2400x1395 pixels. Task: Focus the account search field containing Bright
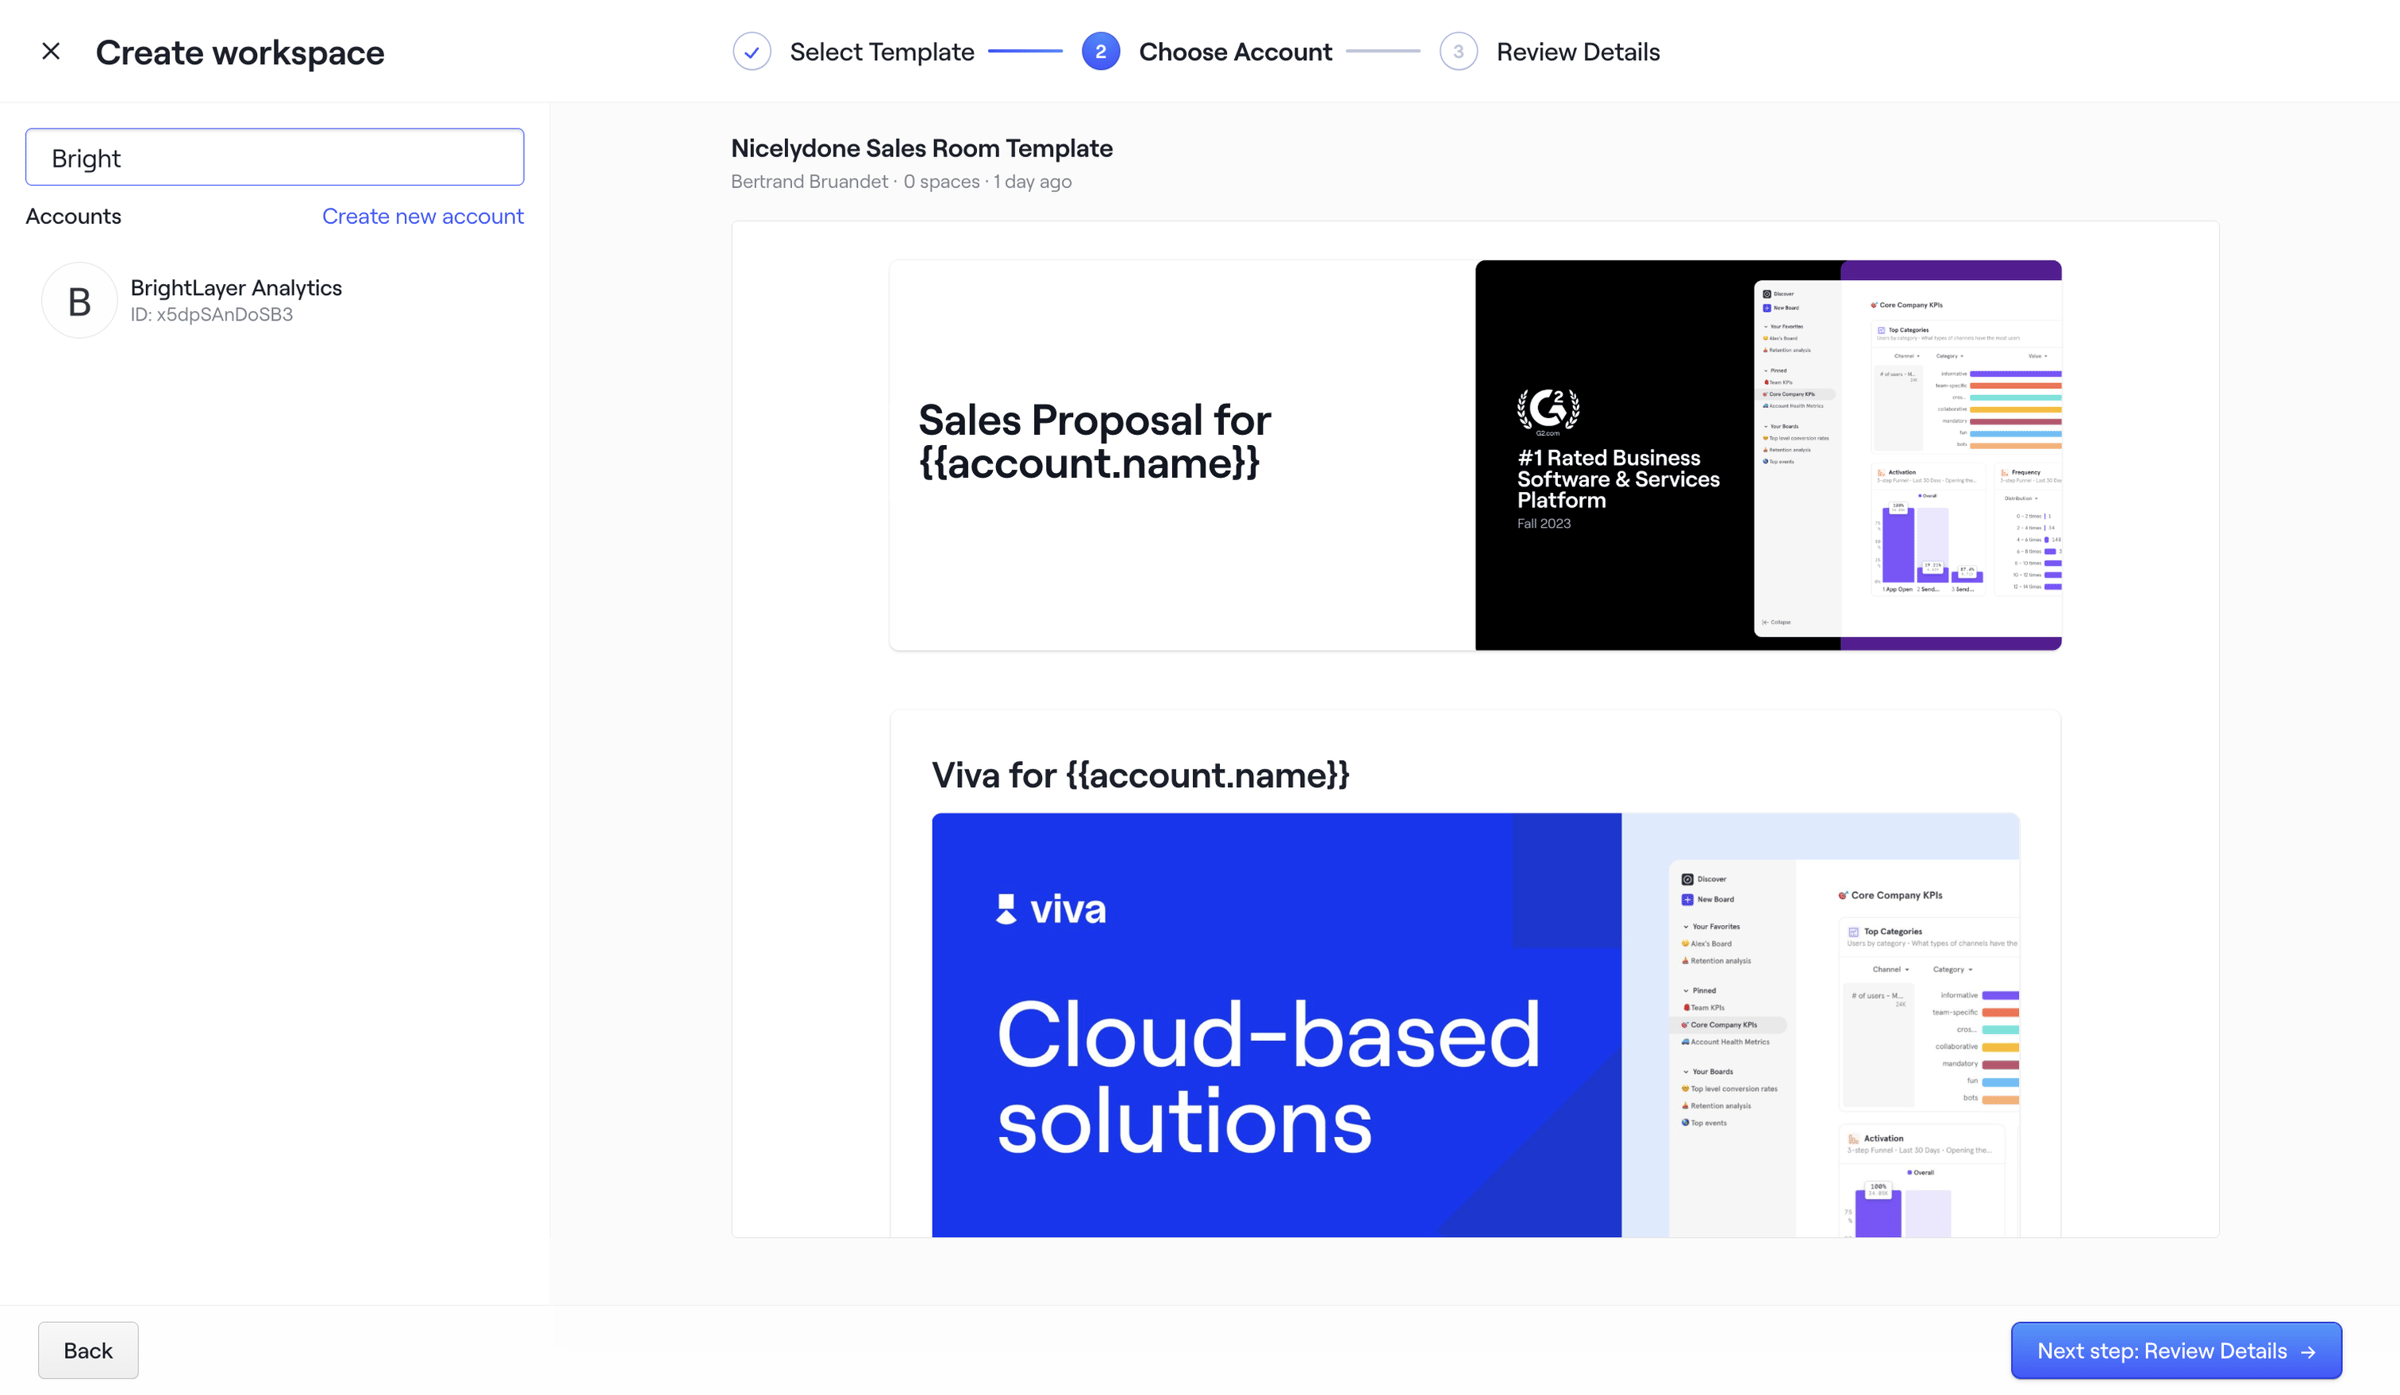pos(275,157)
